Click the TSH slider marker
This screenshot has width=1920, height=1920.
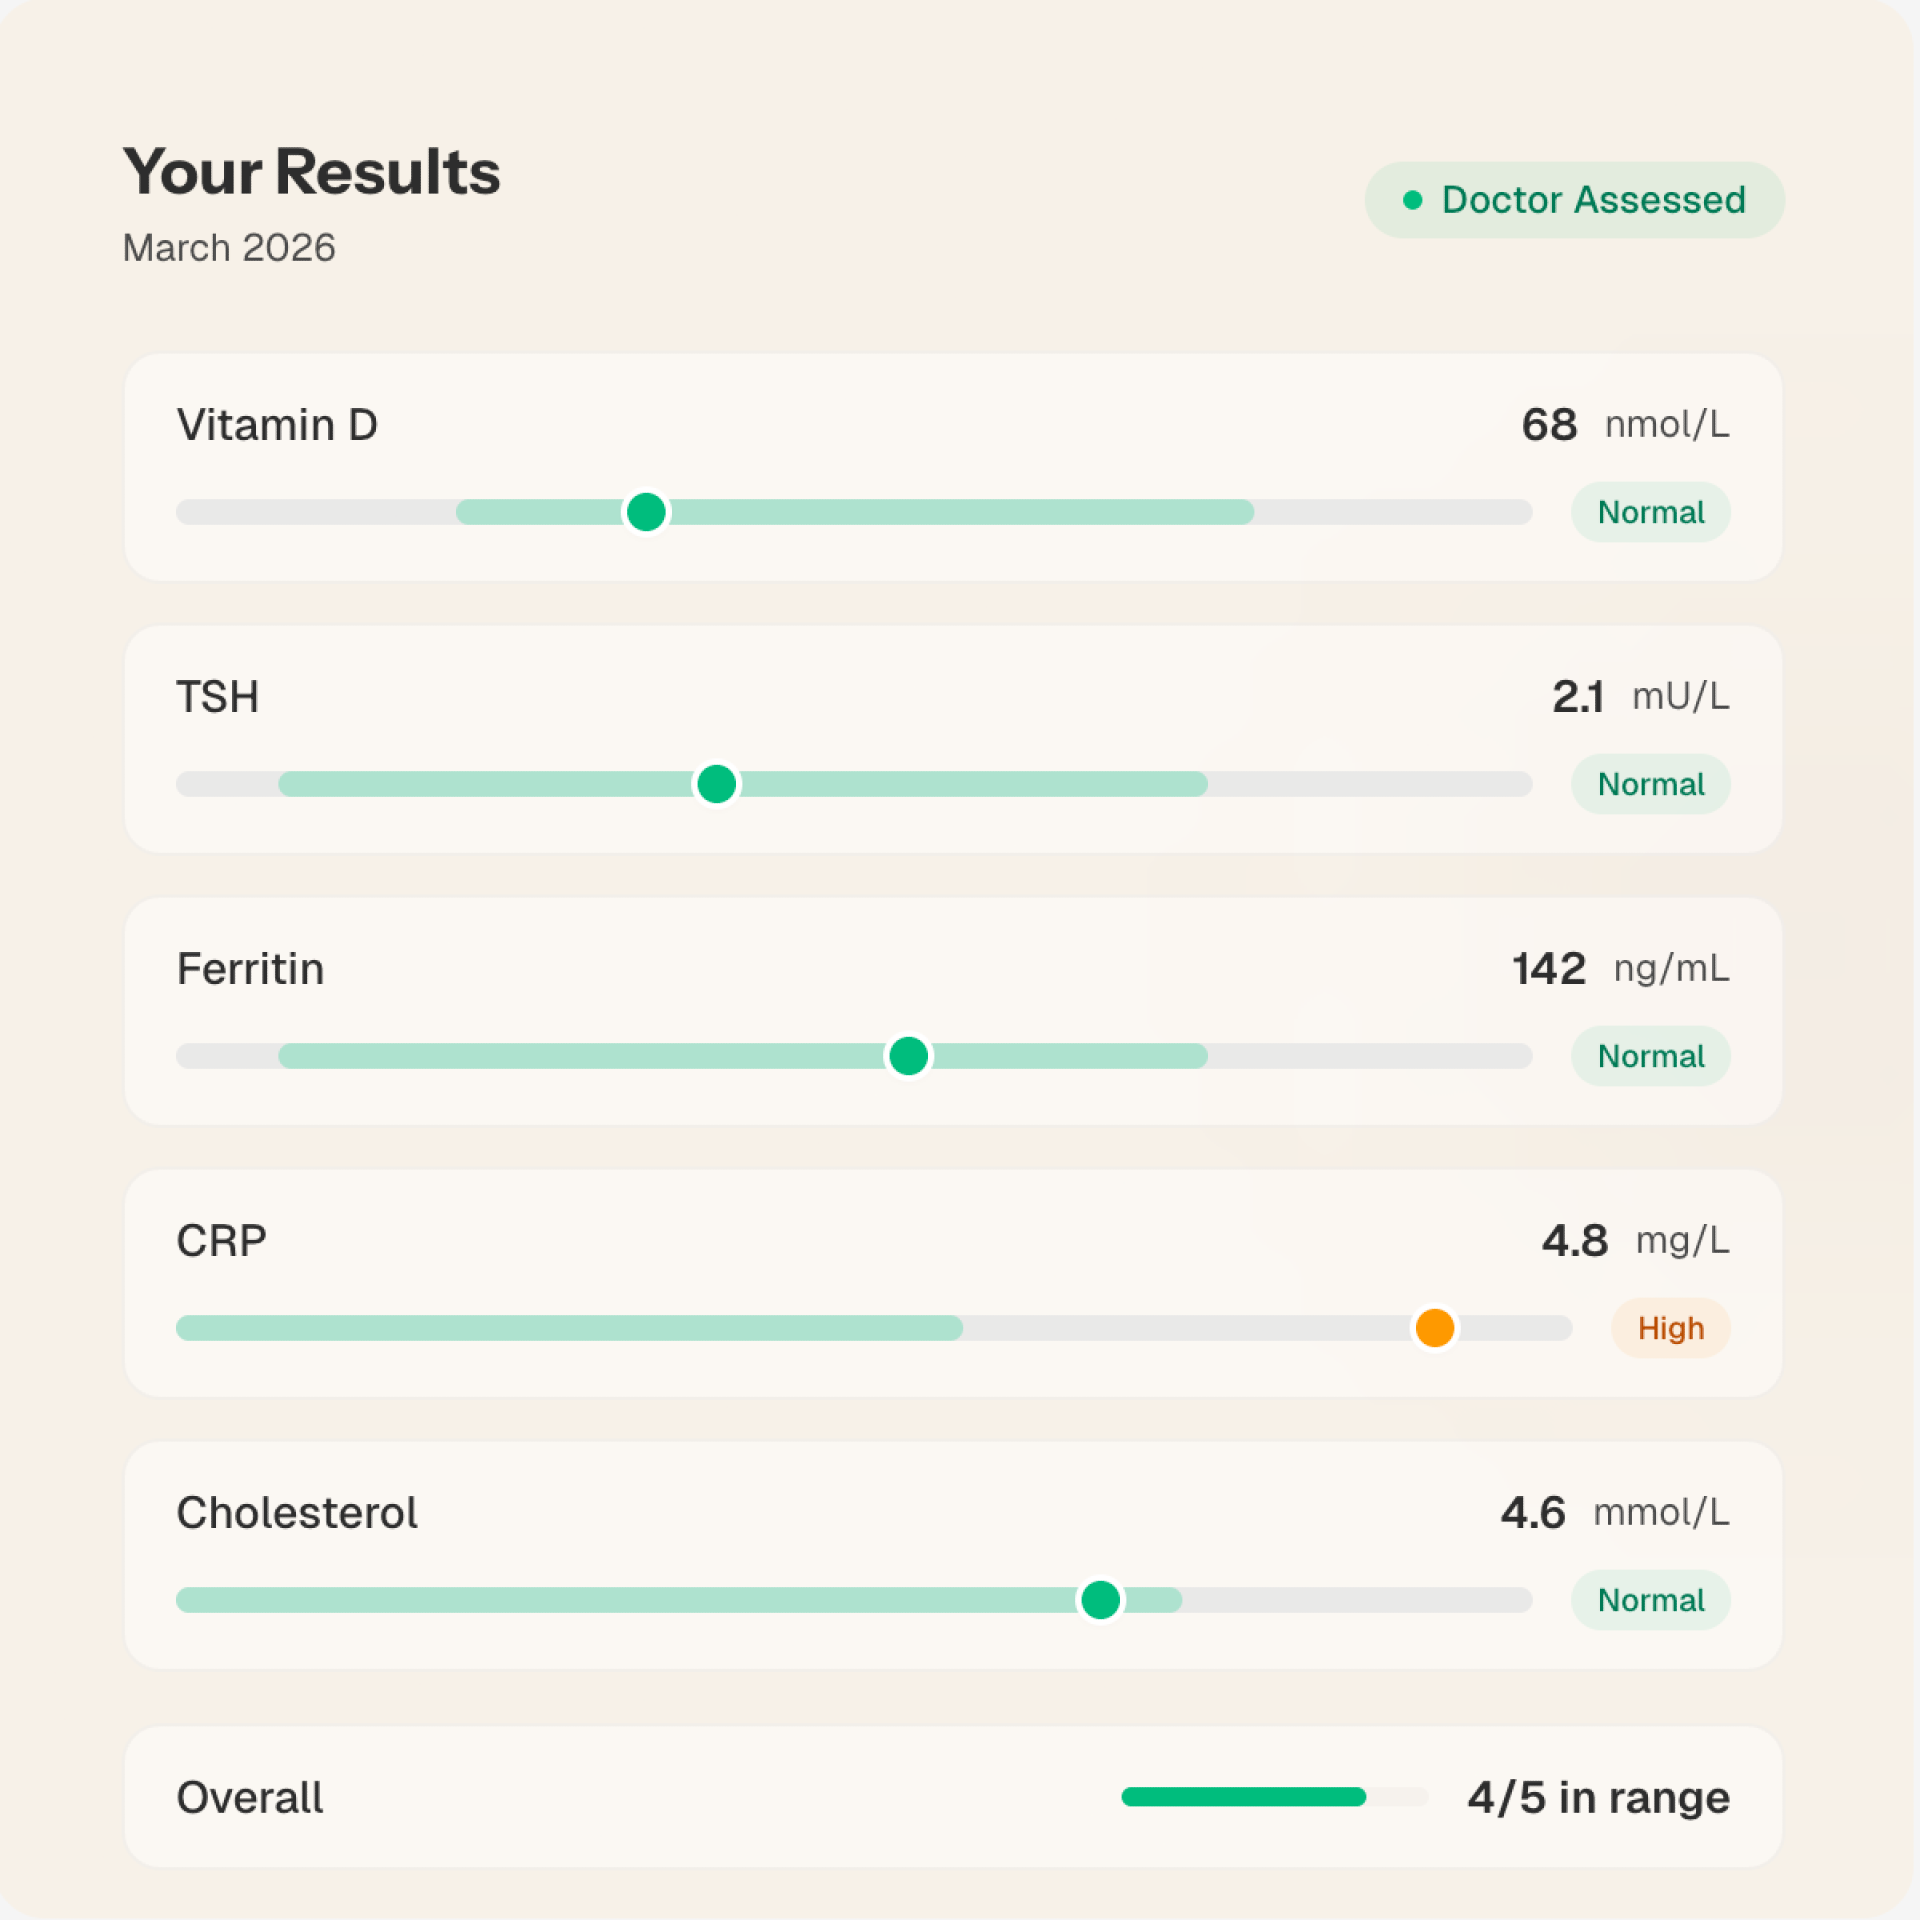click(x=716, y=784)
